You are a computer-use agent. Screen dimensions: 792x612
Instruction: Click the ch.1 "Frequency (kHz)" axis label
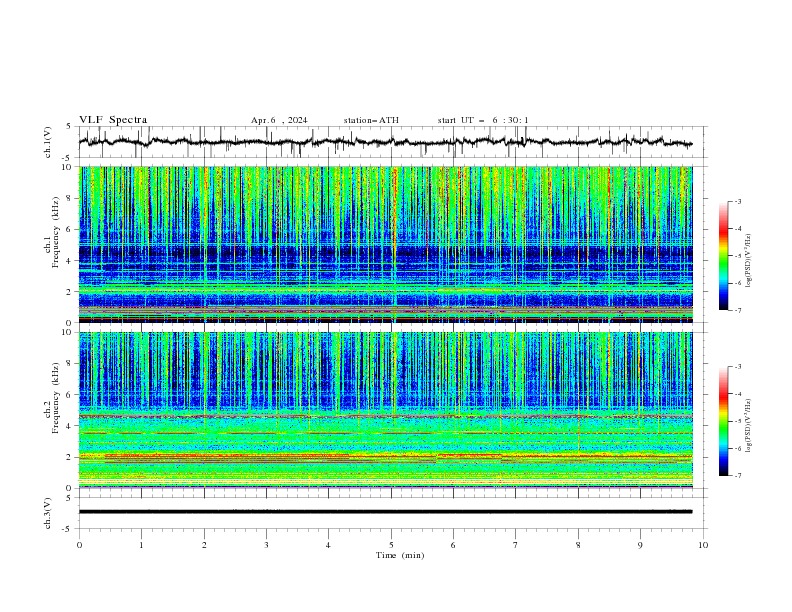click(56, 233)
